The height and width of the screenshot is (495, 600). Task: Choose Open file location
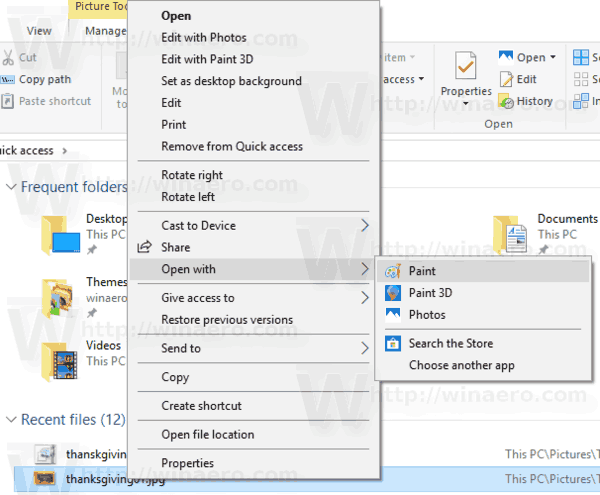click(253, 435)
